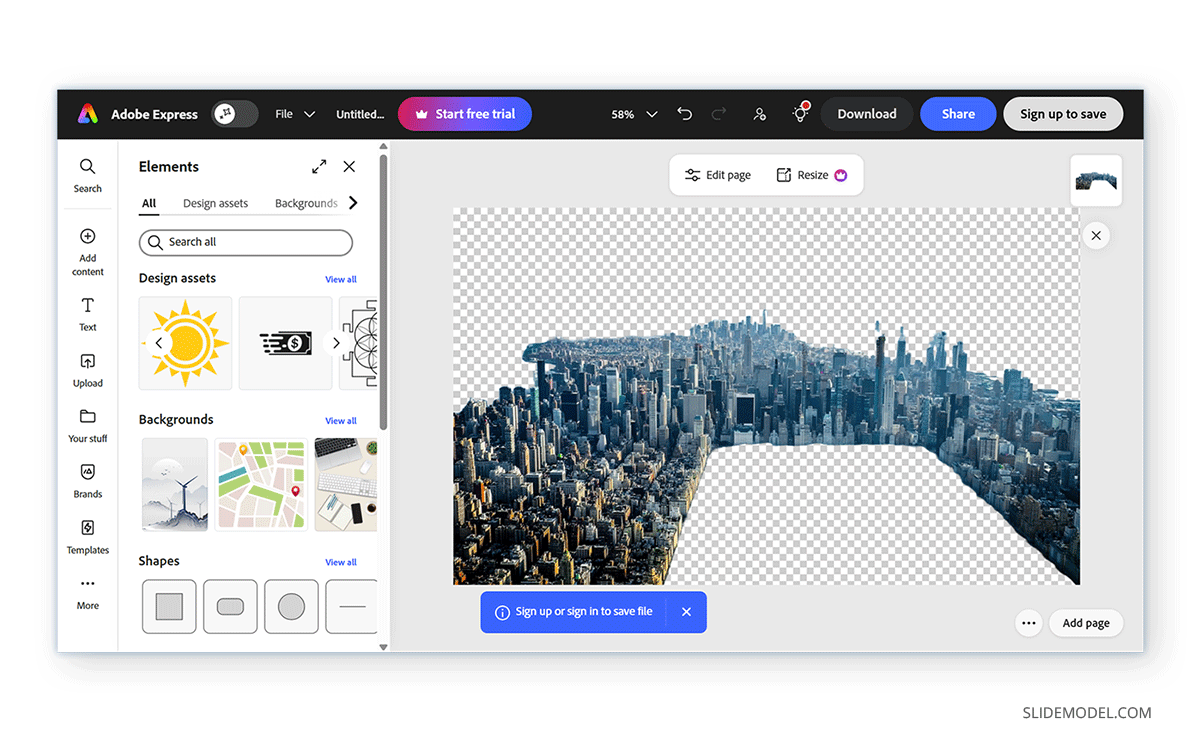The height and width of the screenshot is (743, 1200).
Task: Start the free trial
Action: [x=465, y=114]
